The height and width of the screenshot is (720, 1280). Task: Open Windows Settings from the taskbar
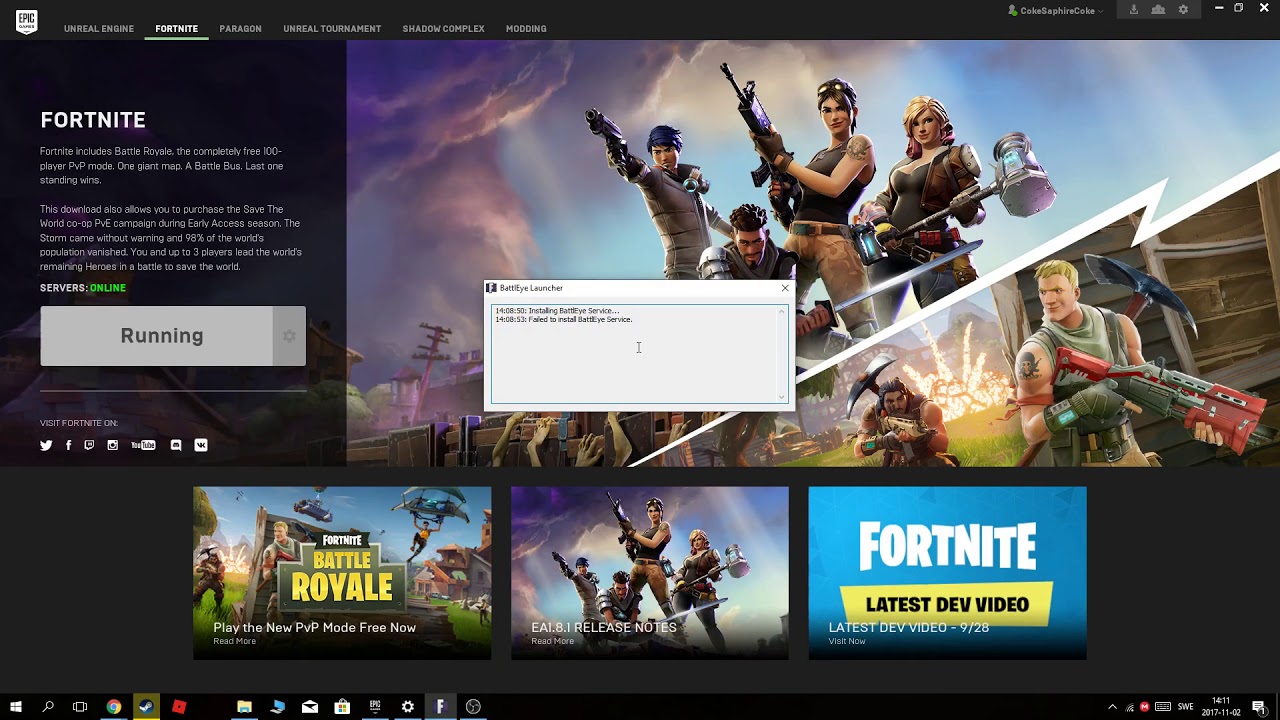[x=408, y=707]
